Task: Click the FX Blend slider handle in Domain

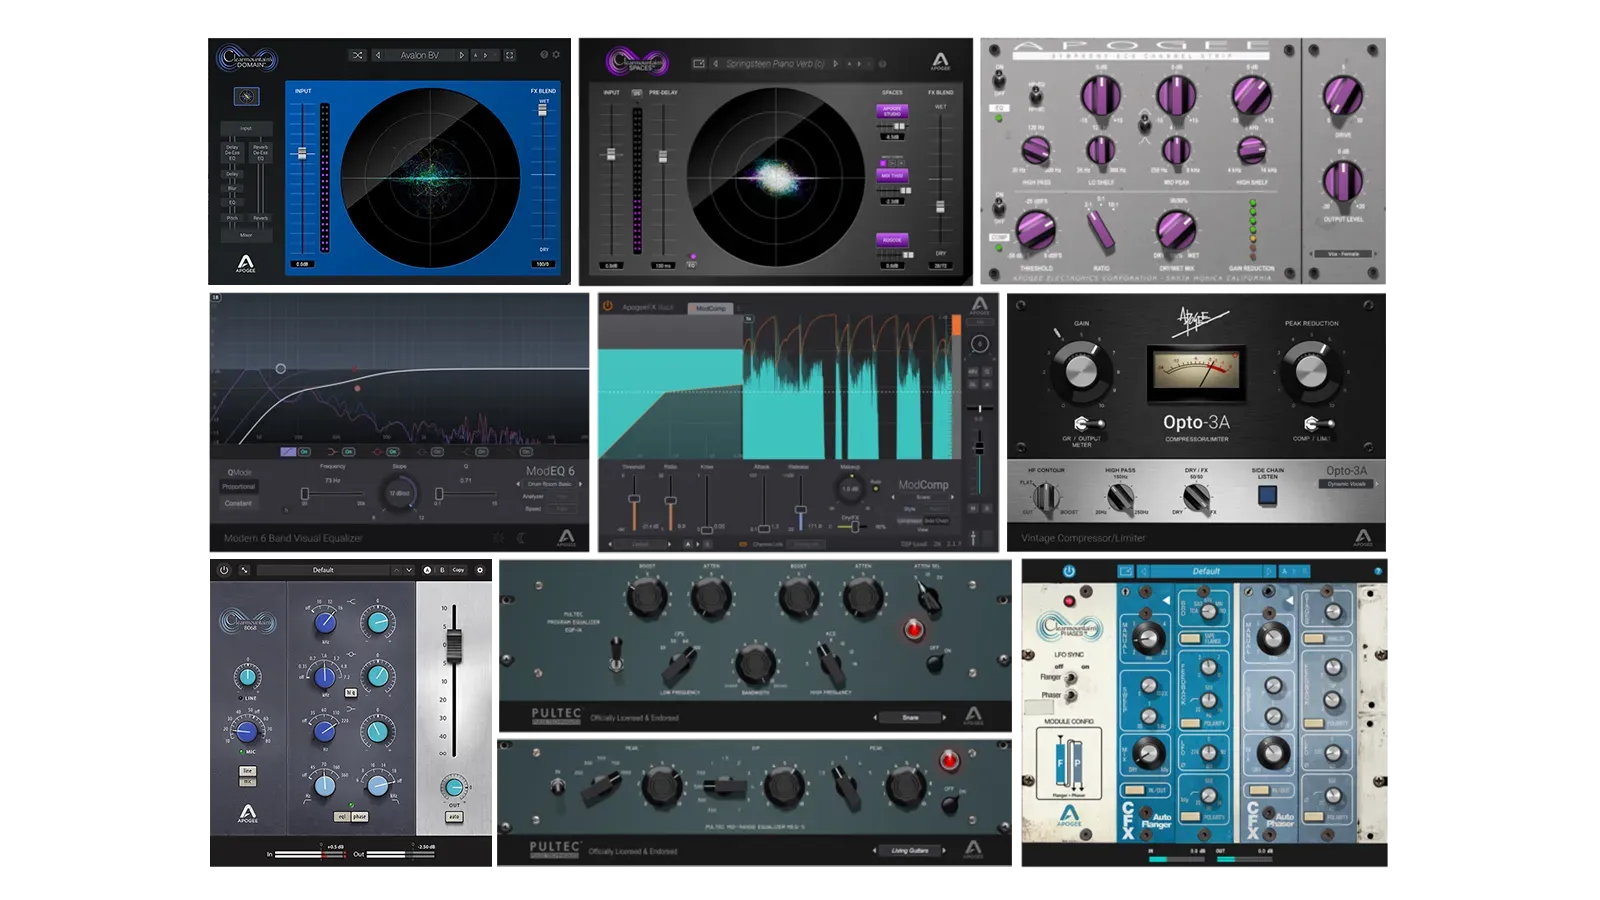Action: coord(543,110)
